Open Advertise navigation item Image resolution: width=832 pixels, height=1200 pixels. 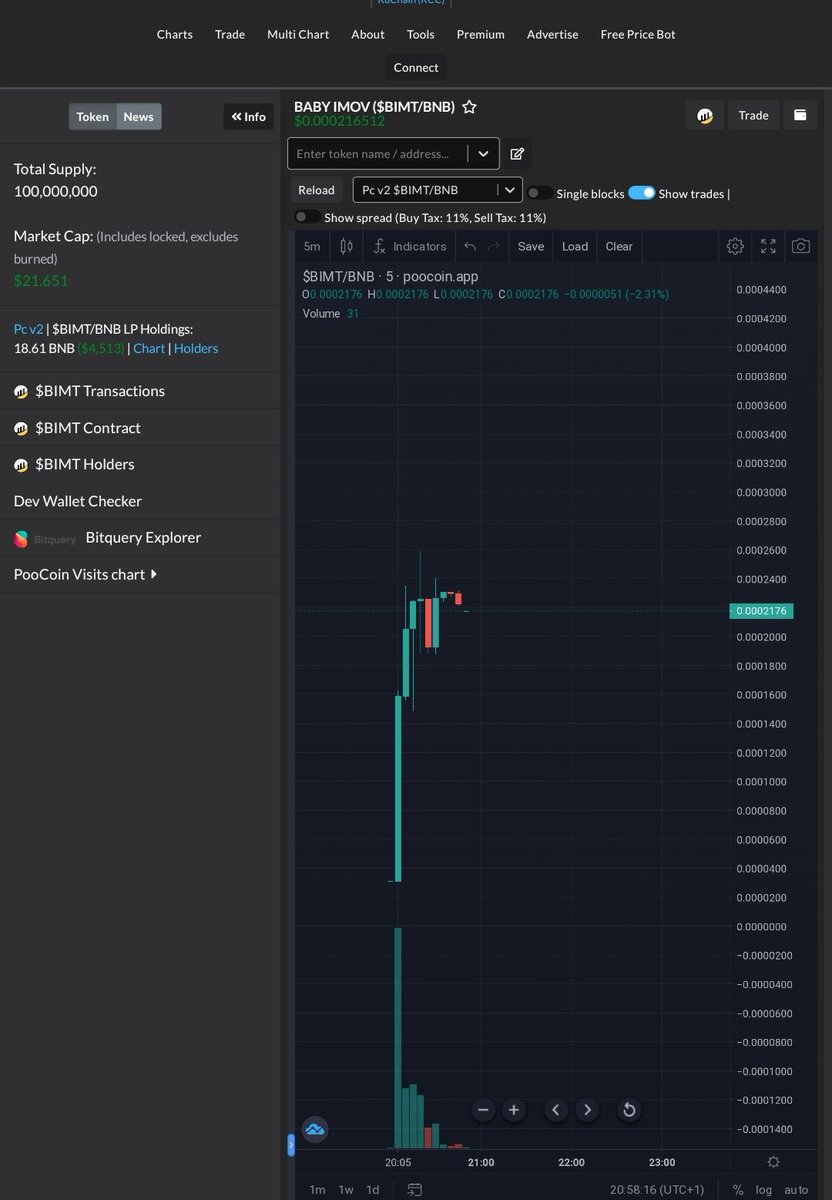click(553, 34)
